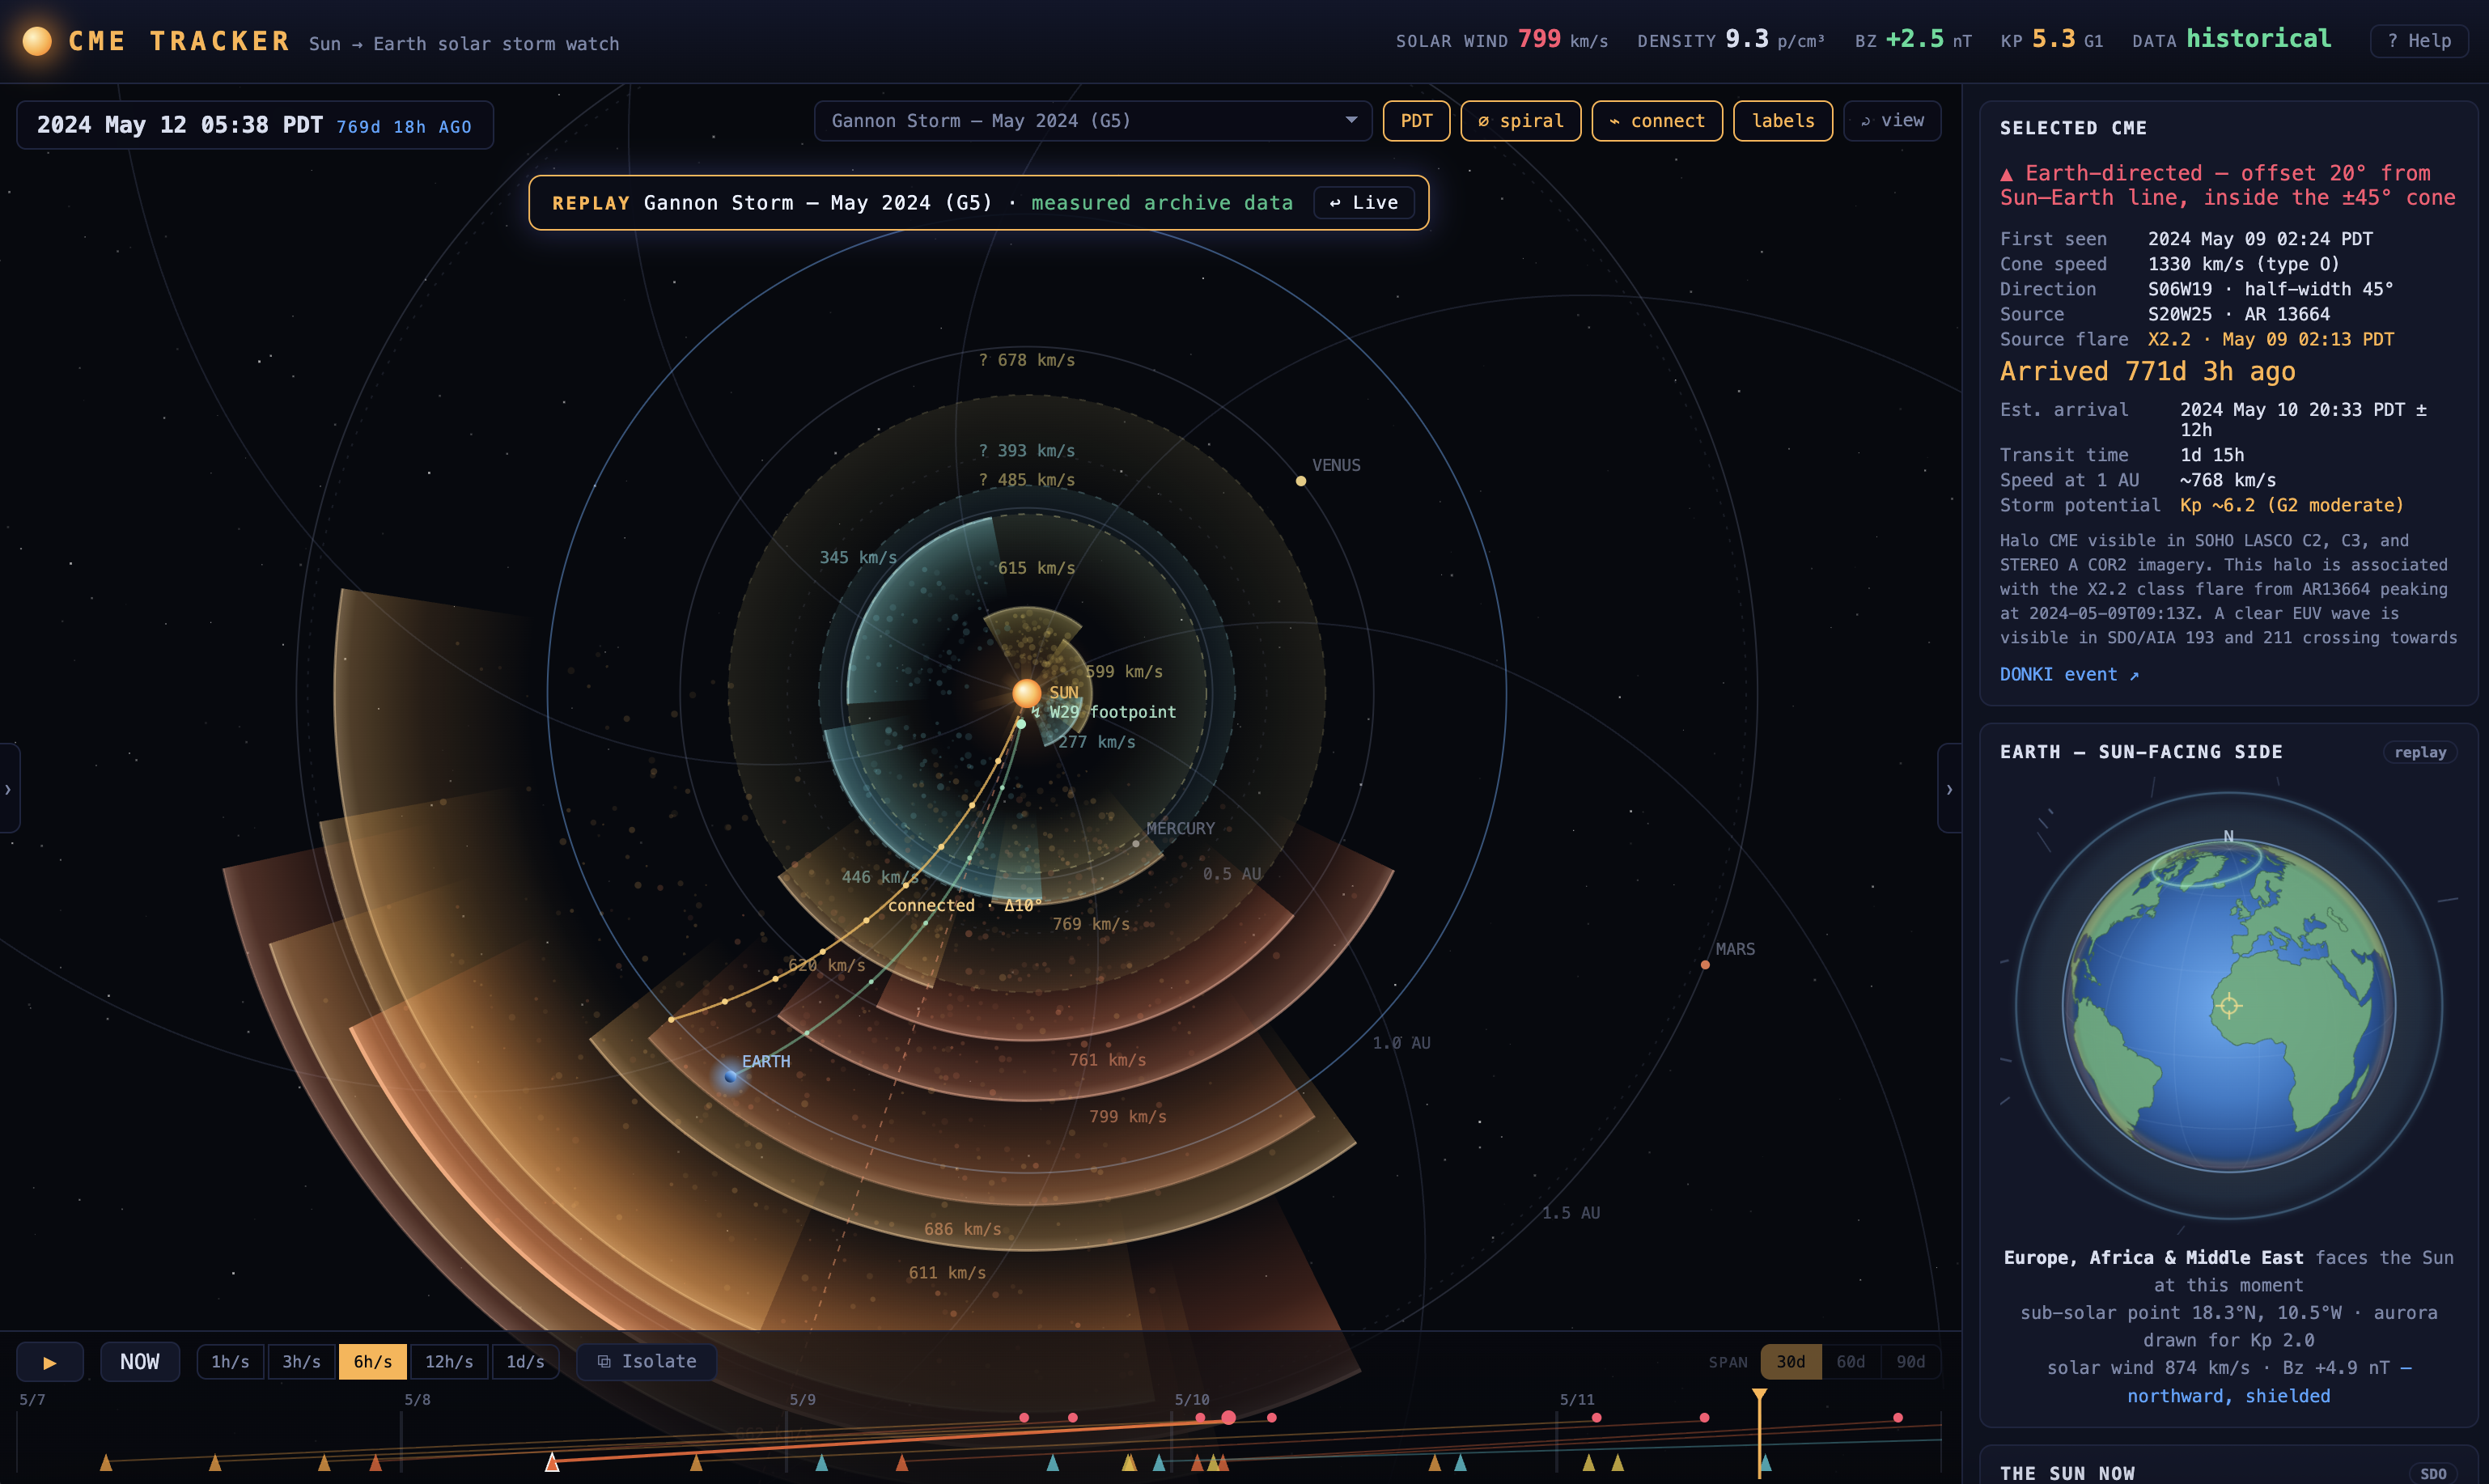This screenshot has height=1484, width=2489.
Task: Start playback with the play button
Action: [49, 1362]
